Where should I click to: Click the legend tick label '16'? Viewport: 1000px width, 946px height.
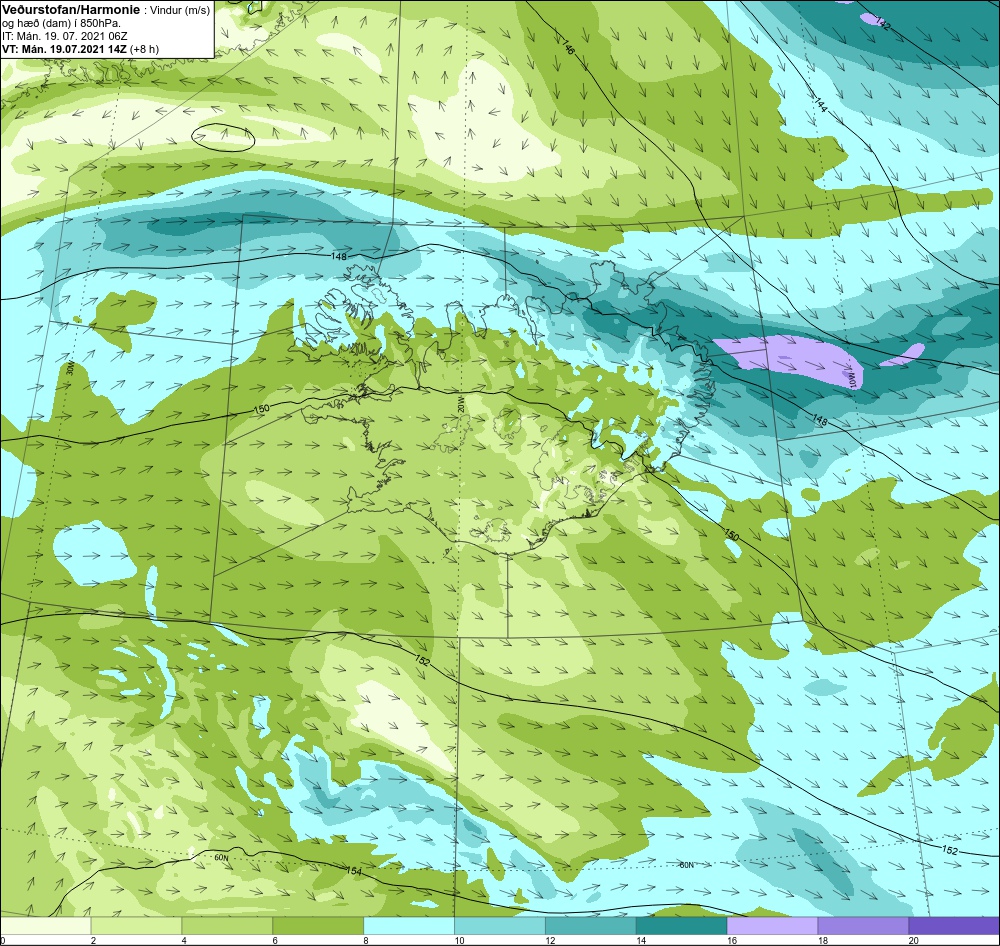tap(732, 940)
